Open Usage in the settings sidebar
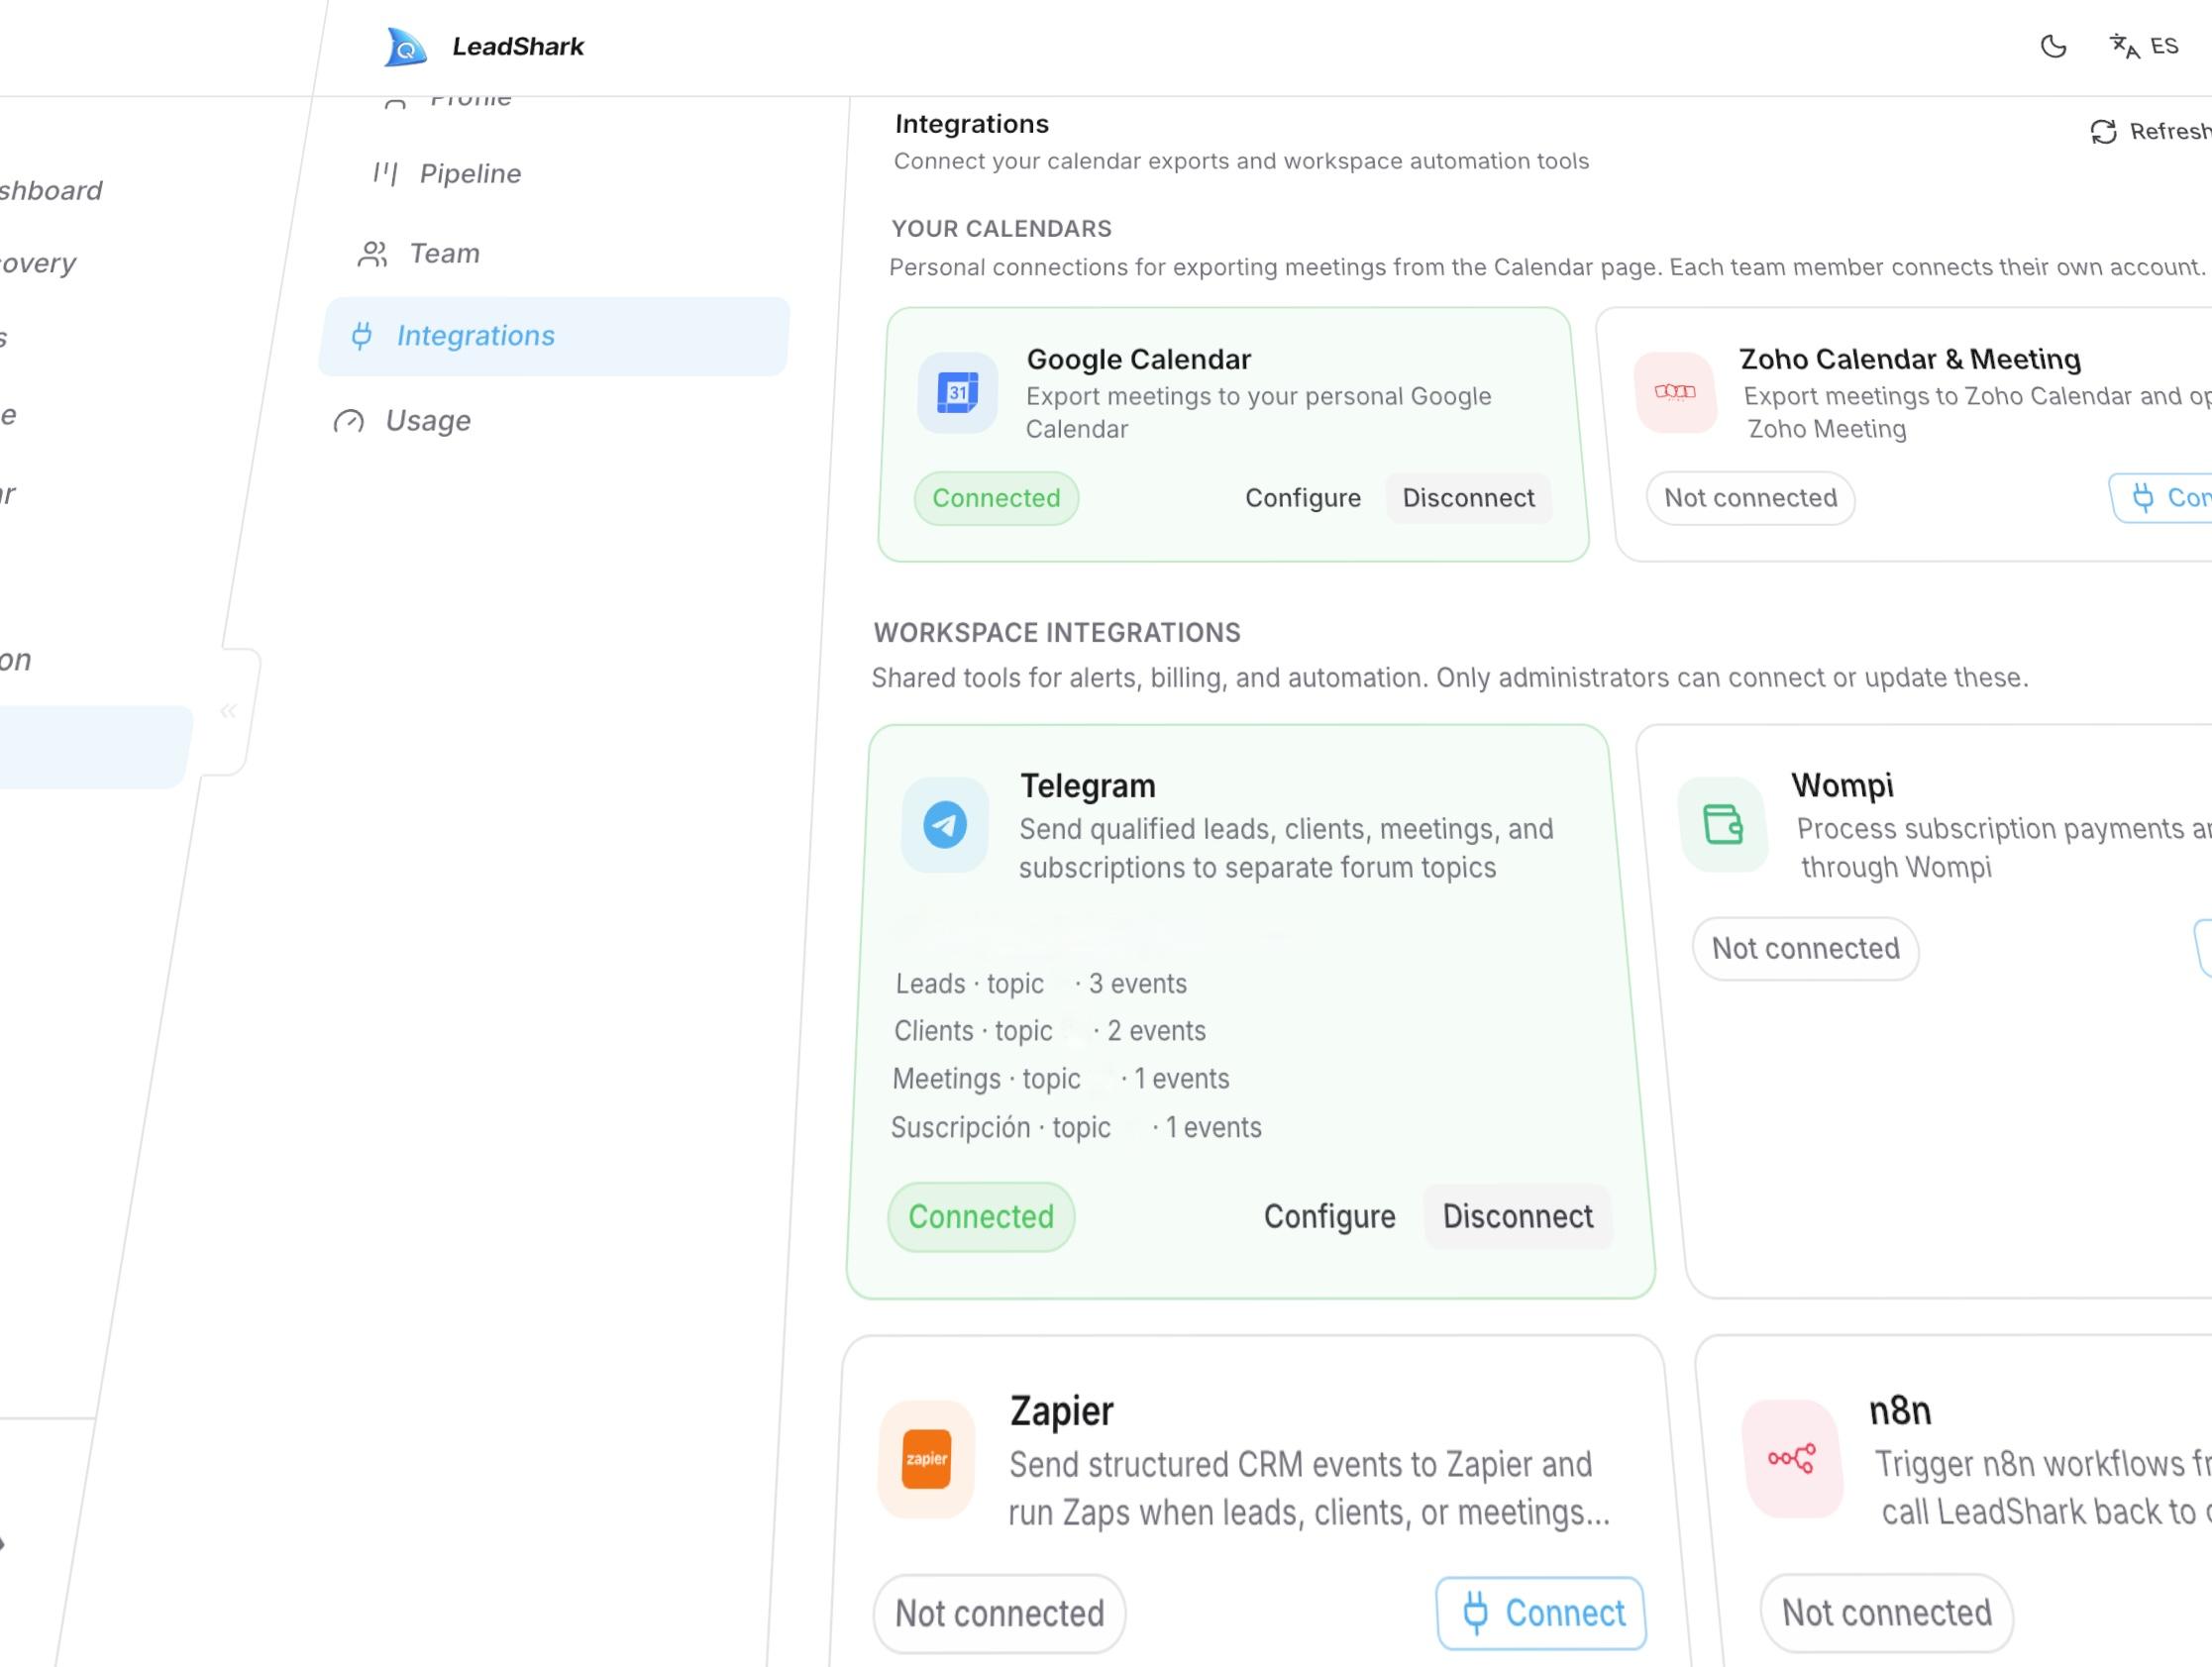Screen dimensions: 2212x1667 pos(402,421)
